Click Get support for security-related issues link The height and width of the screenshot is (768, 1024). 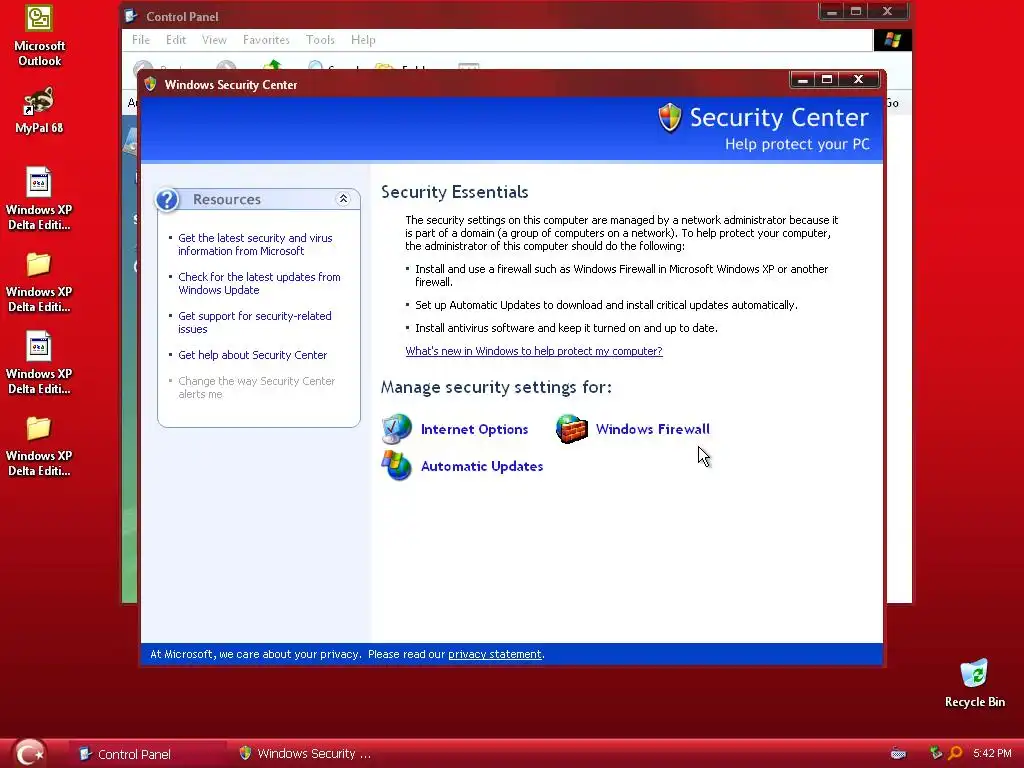pyautogui.click(x=254, y=323)
